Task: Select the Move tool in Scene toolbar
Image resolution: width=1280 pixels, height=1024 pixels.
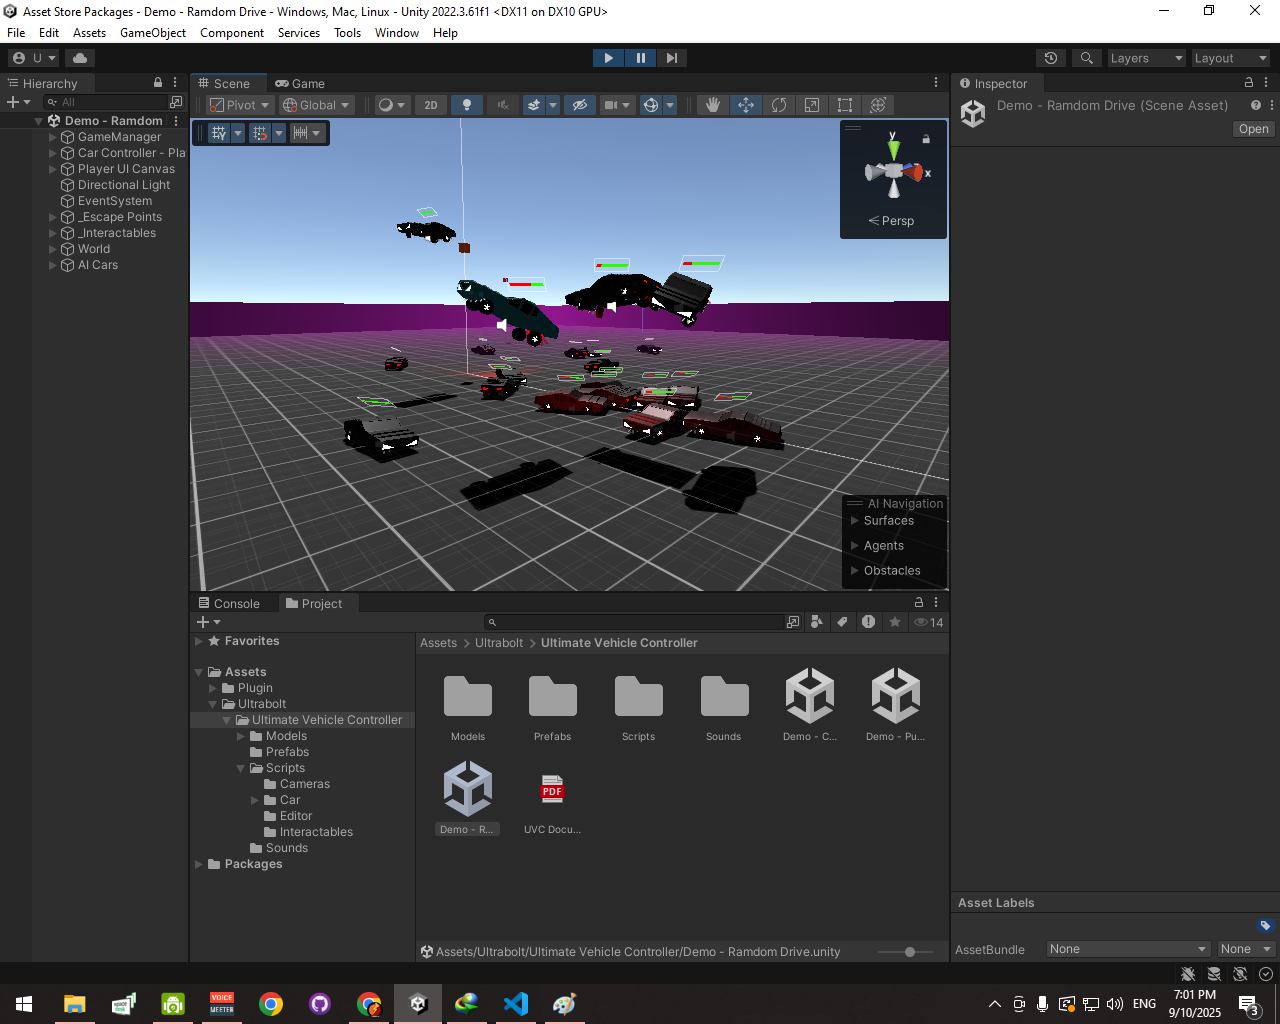Action: click(746, 105)
